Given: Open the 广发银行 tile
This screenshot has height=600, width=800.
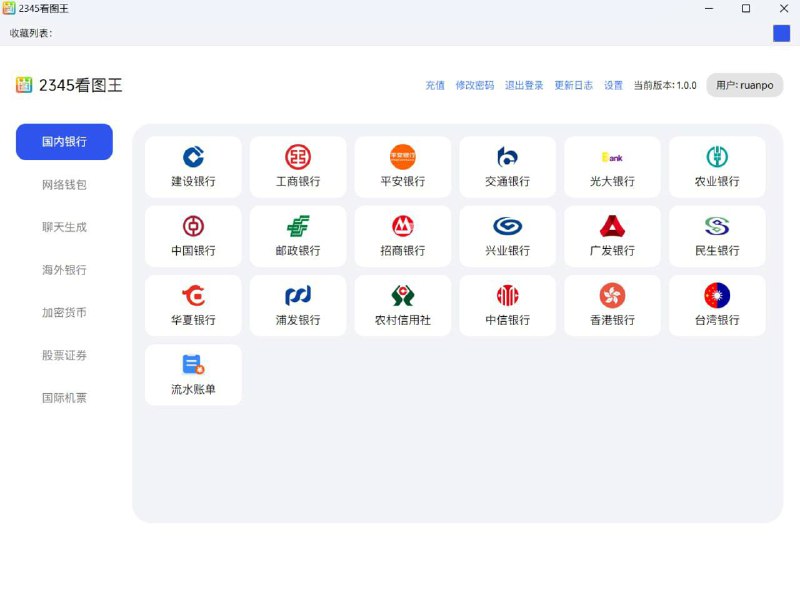Looking at the screenshot, I should pyautogui.click(x=612, y=236).
